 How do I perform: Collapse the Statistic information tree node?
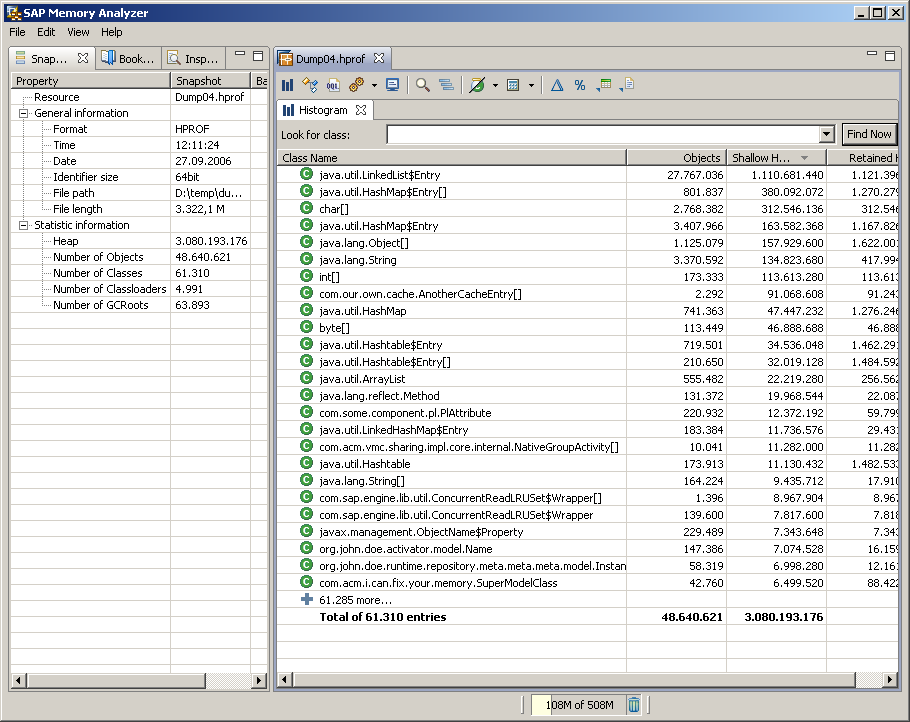(23, 225)
